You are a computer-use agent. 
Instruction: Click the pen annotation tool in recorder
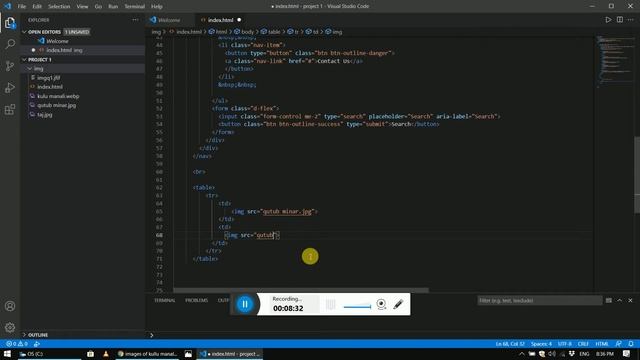(x=398, y=304)
